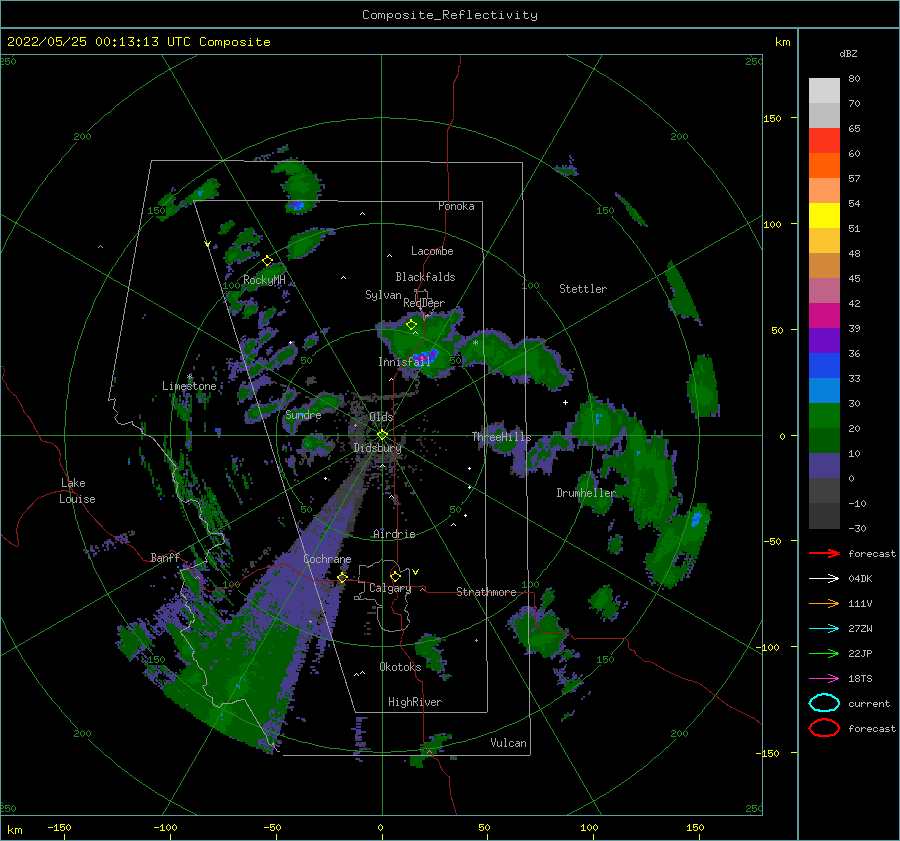Pick the magenta 39–42 dBZ color swatch

(x=824, y=316)
